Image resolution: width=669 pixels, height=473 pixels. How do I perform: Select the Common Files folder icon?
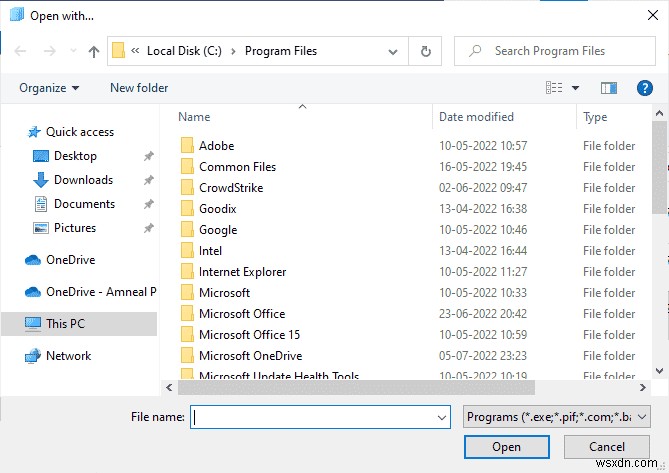pos(187,166)
